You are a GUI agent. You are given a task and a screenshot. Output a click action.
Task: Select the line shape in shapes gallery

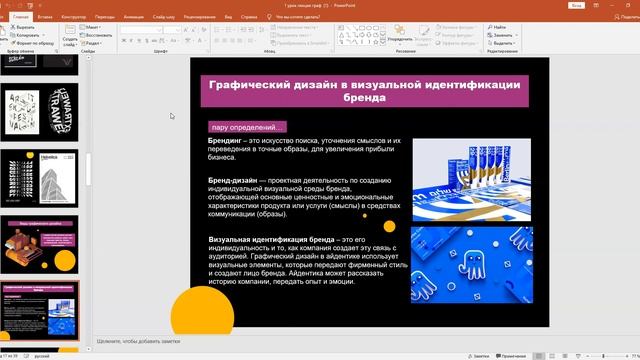348,28
